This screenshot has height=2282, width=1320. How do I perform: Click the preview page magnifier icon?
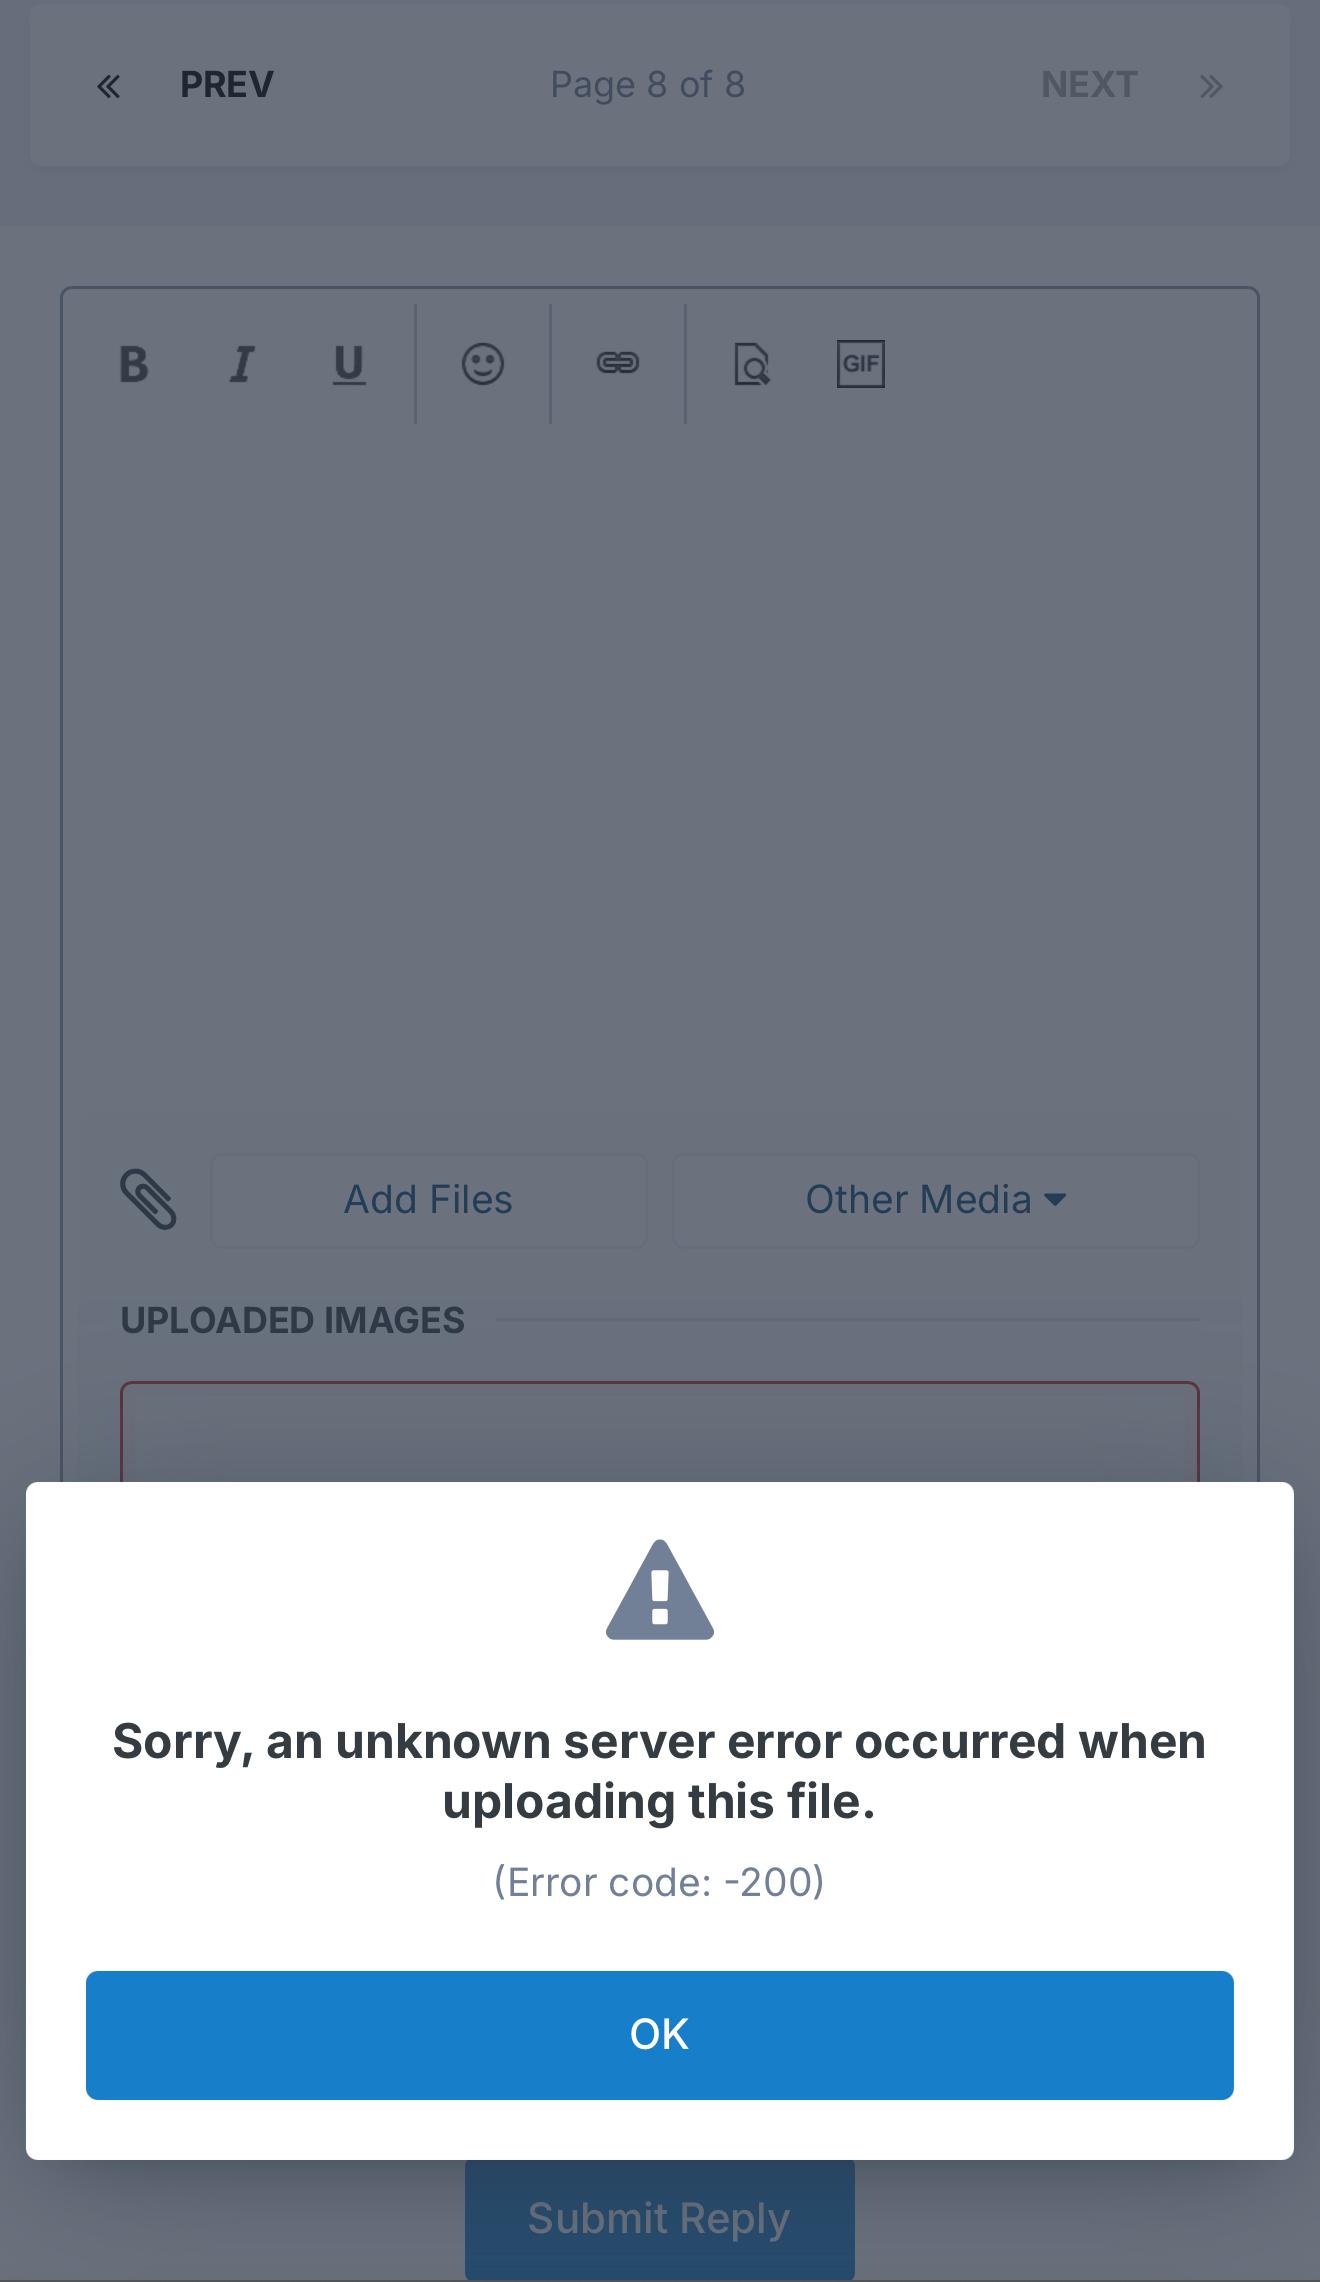[x=751, y=364]
